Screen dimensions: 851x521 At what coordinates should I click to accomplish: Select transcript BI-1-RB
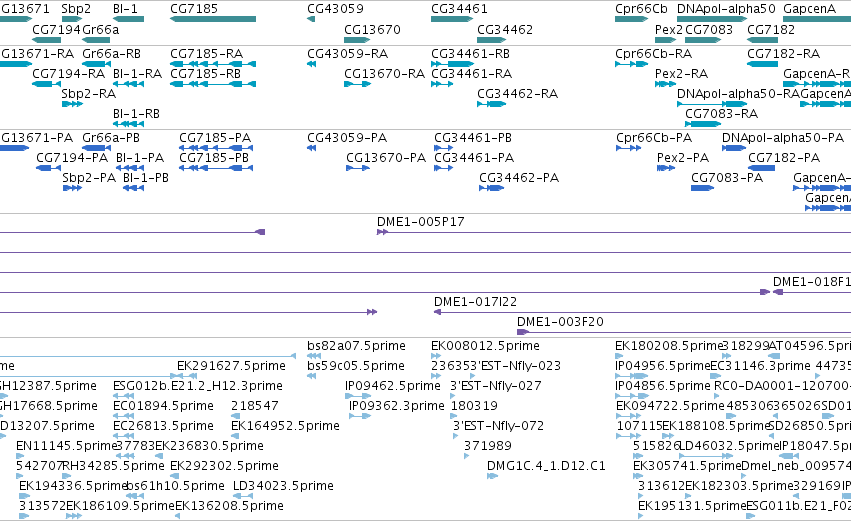[x=136, y=114]
